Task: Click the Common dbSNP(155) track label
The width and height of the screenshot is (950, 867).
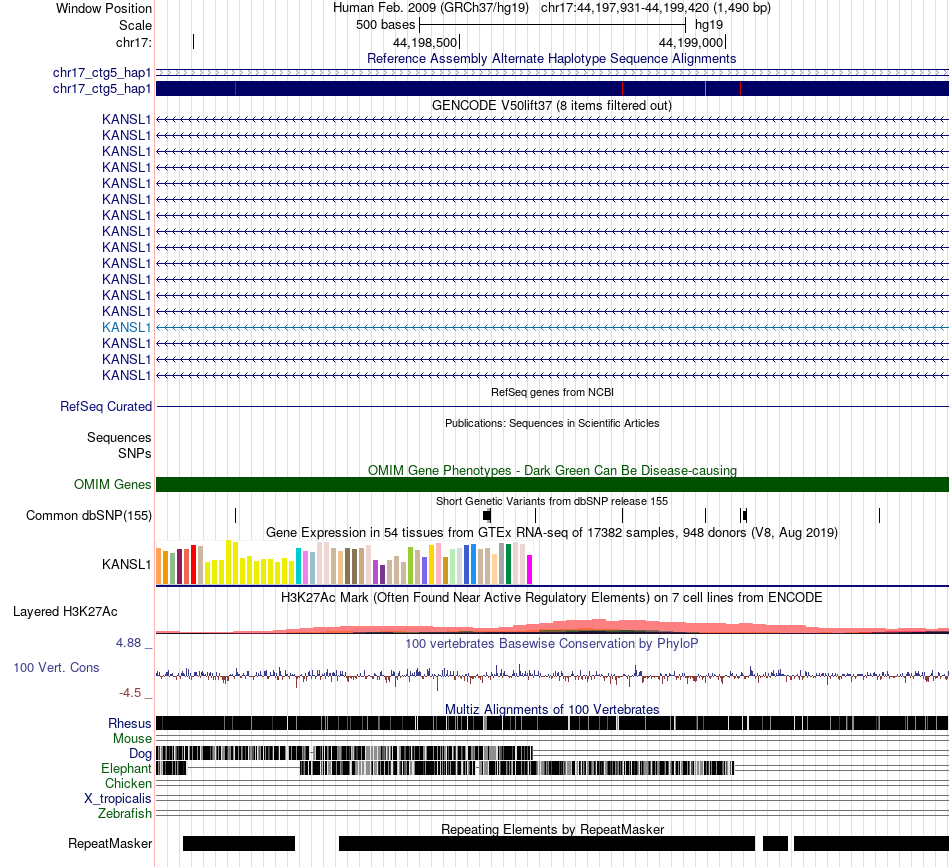Action: pyautogui.click(x=88, y=516)
